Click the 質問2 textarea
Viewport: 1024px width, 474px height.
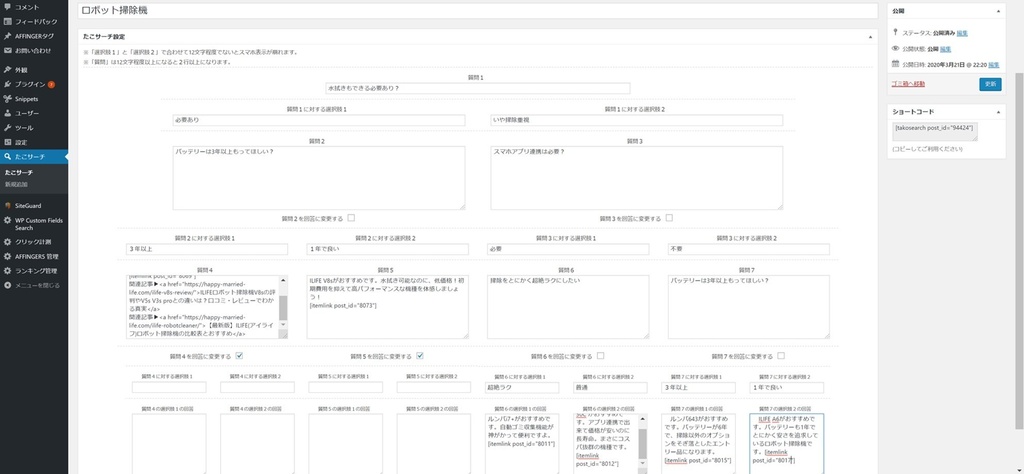(319, 178)
